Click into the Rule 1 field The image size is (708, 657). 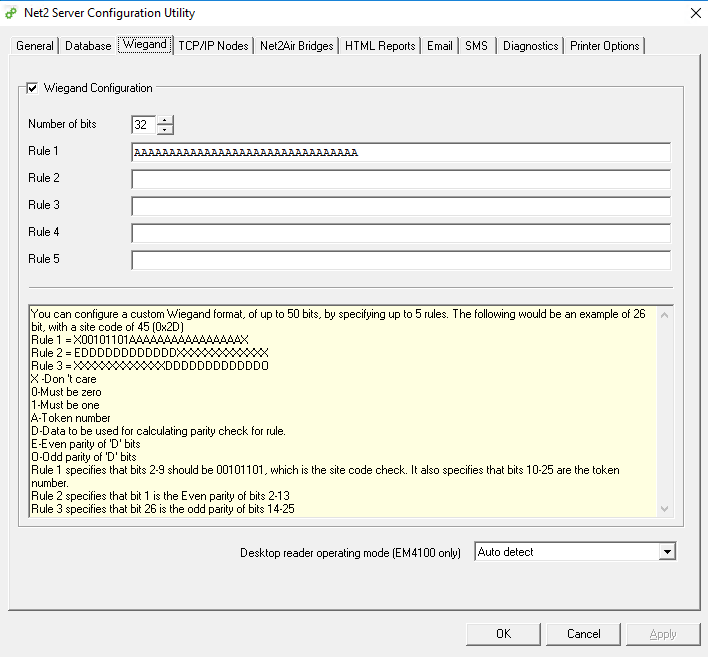tap(401, 152)
